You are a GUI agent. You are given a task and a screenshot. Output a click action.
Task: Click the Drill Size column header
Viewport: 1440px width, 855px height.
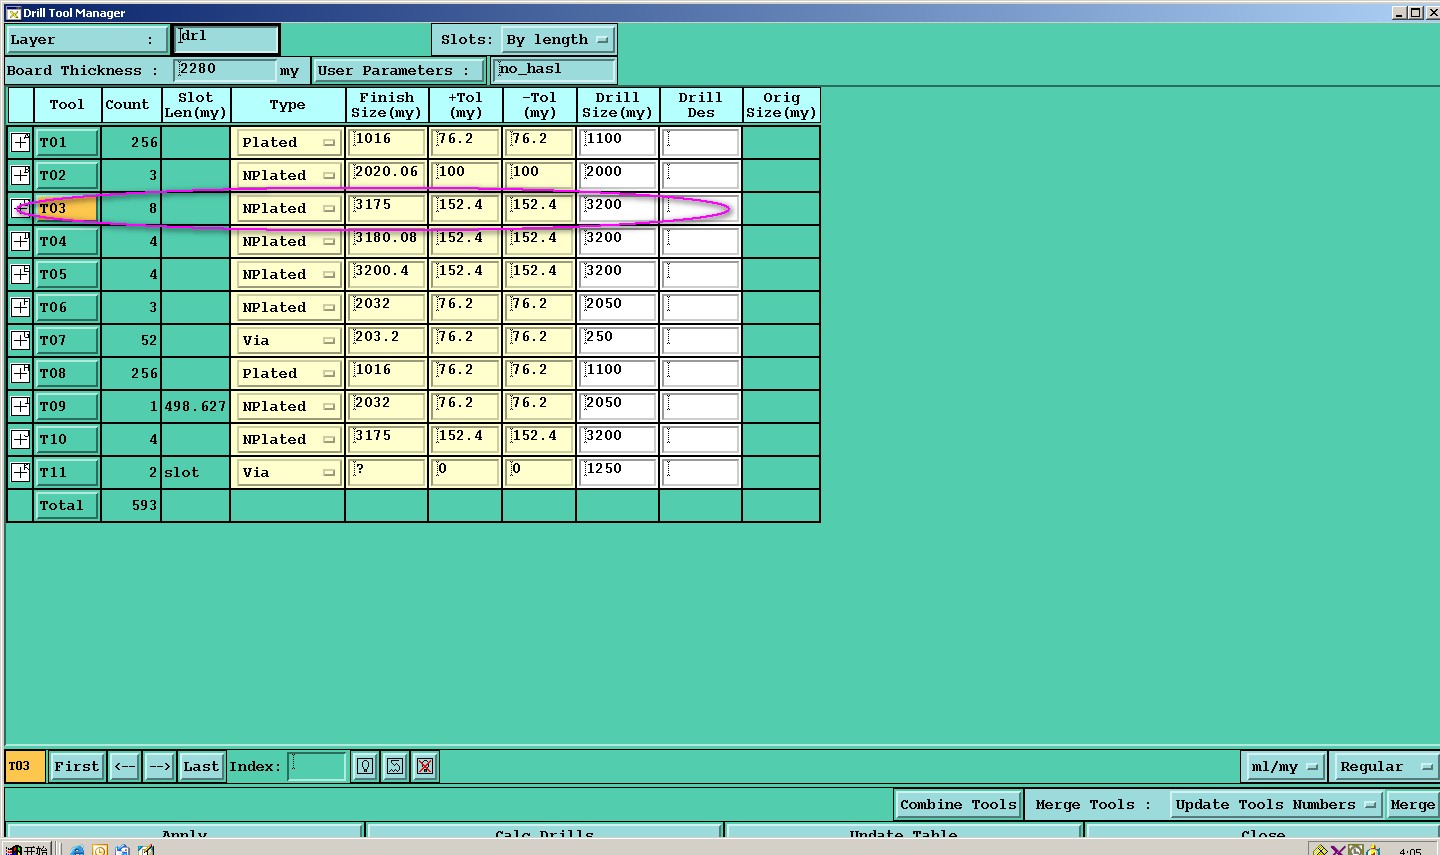[x=618, y=105]
